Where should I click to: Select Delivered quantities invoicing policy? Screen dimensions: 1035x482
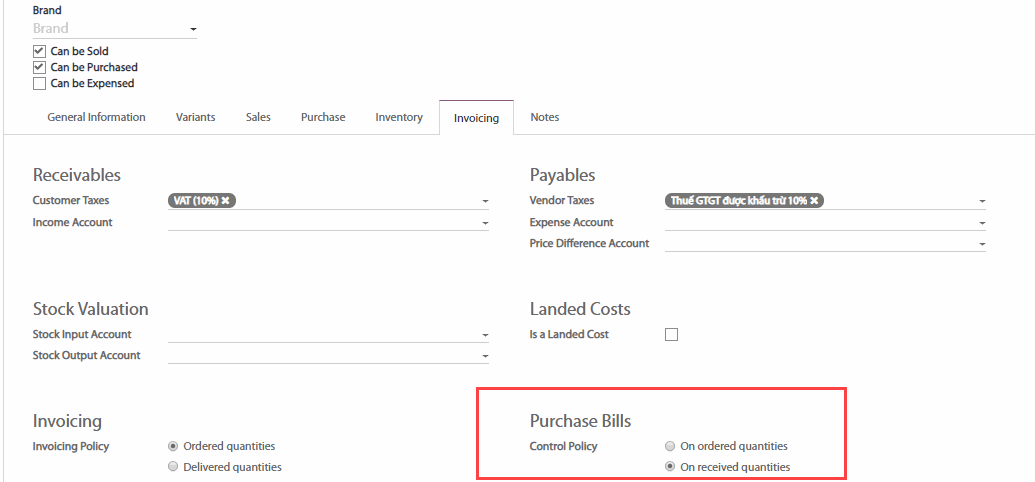(174, 467)
